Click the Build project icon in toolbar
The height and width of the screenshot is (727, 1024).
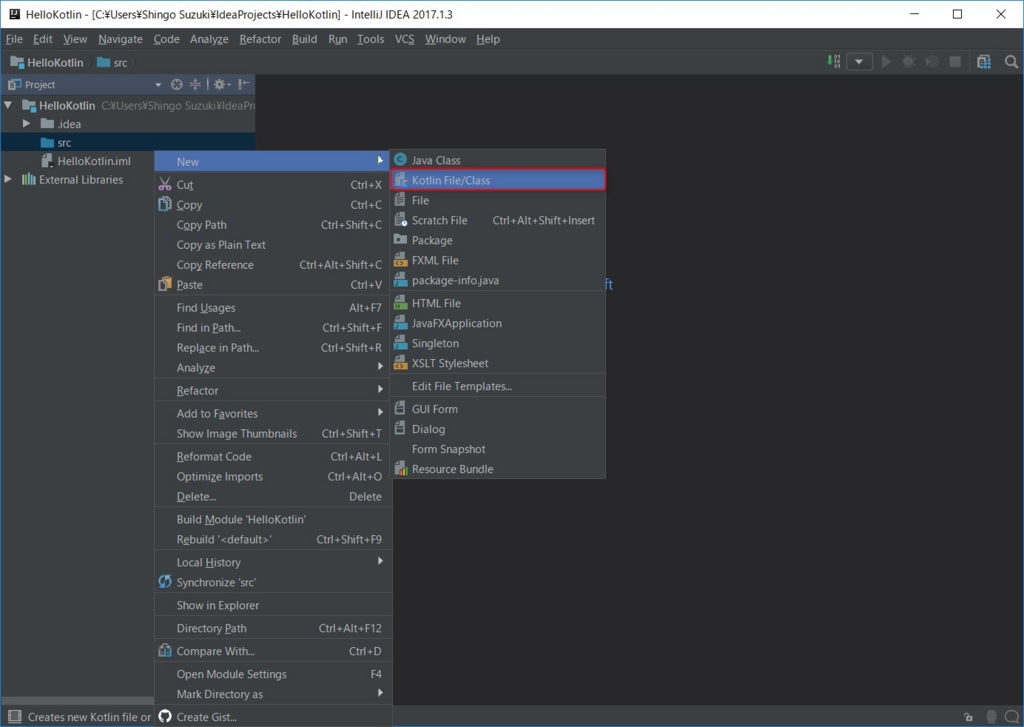click(834, 61)
